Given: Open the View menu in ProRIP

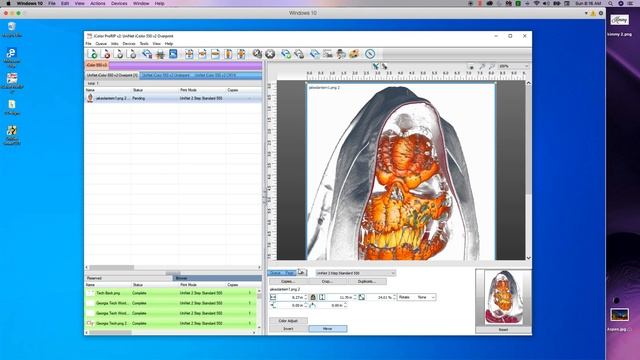Looking at the screenshot, I should pos(156,44).
